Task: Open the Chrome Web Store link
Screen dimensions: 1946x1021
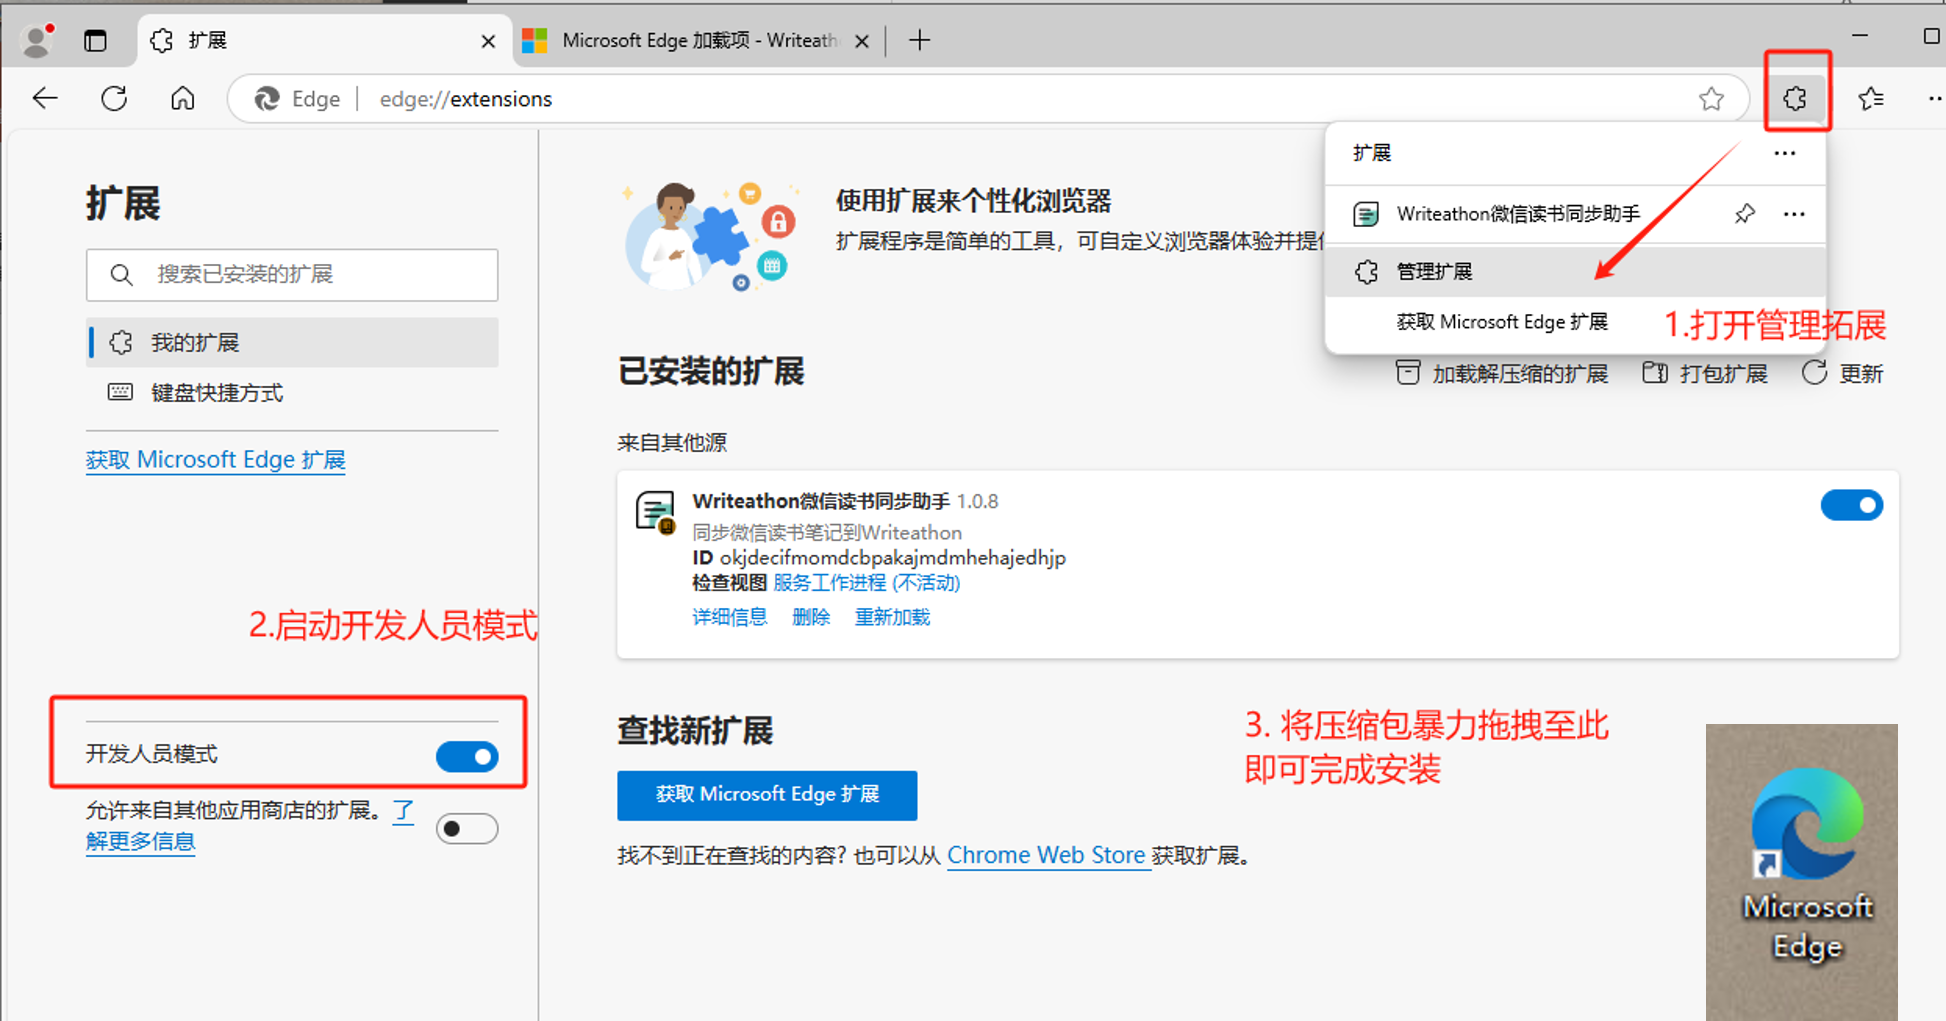Action: [x=1046, y=856]
